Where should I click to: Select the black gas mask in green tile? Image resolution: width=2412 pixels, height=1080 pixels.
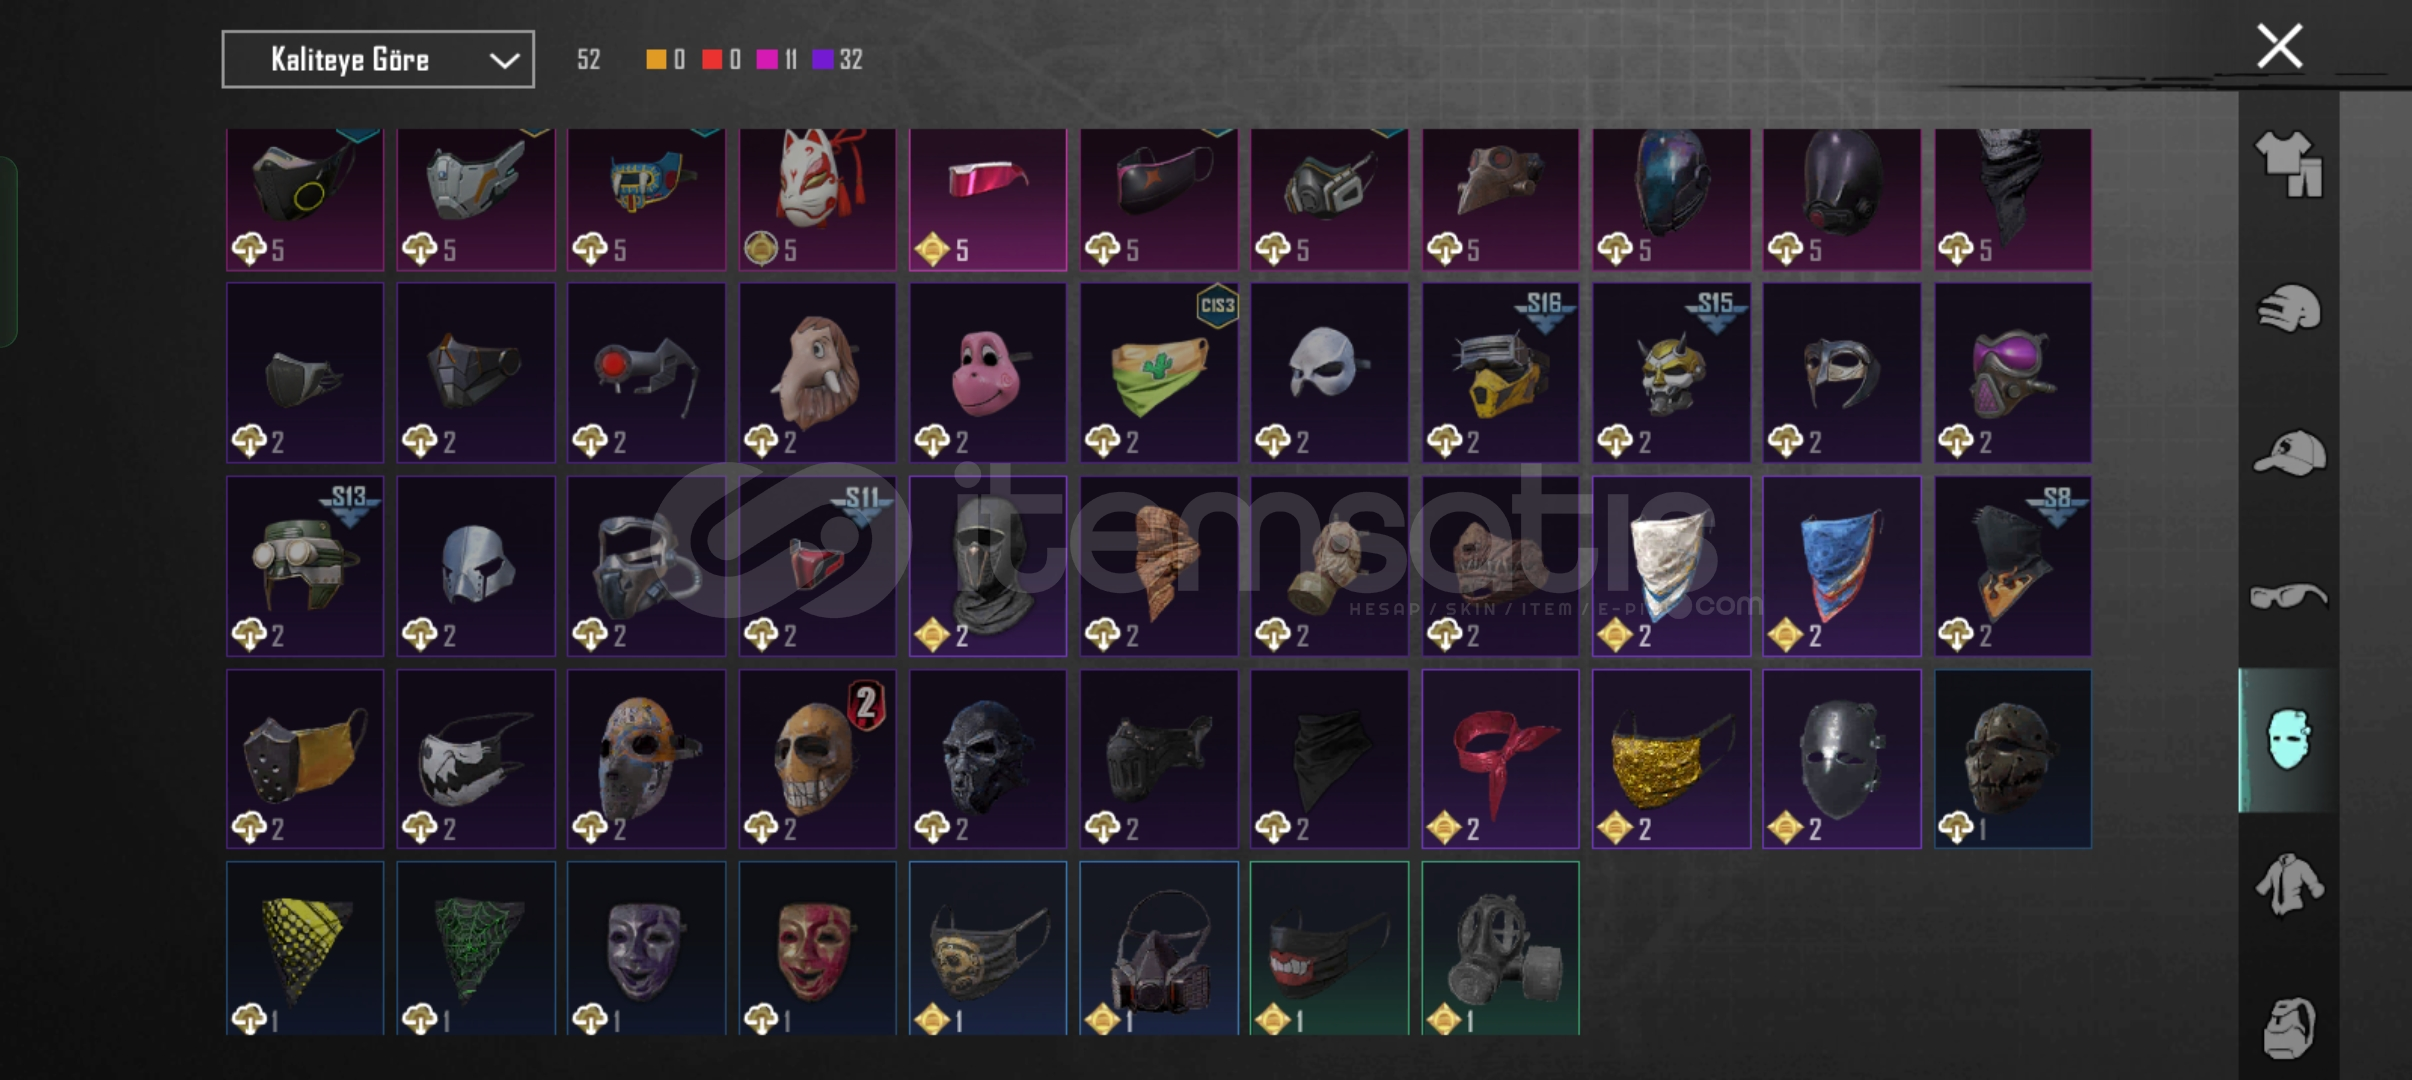[1500, 948]
